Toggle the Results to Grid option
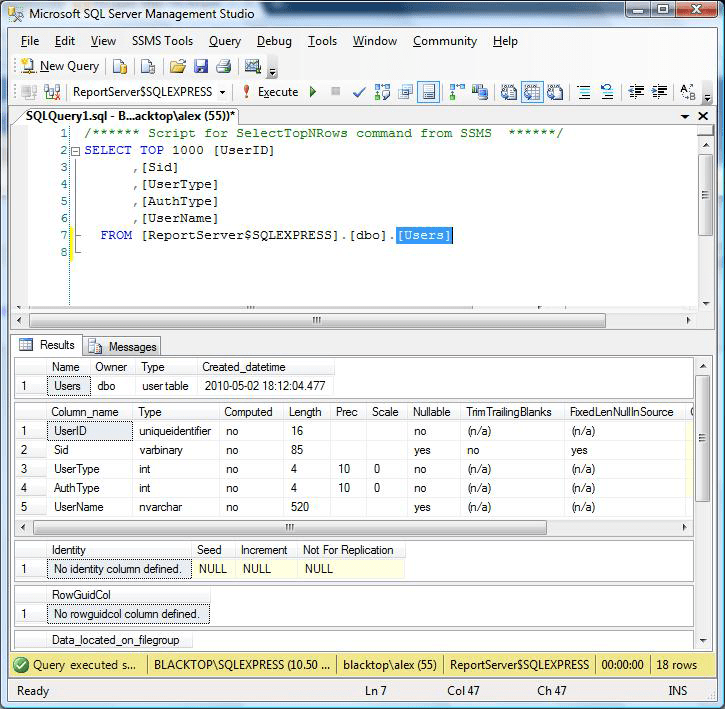This screenshot has width=725, height=709. (x=531, y=92)
